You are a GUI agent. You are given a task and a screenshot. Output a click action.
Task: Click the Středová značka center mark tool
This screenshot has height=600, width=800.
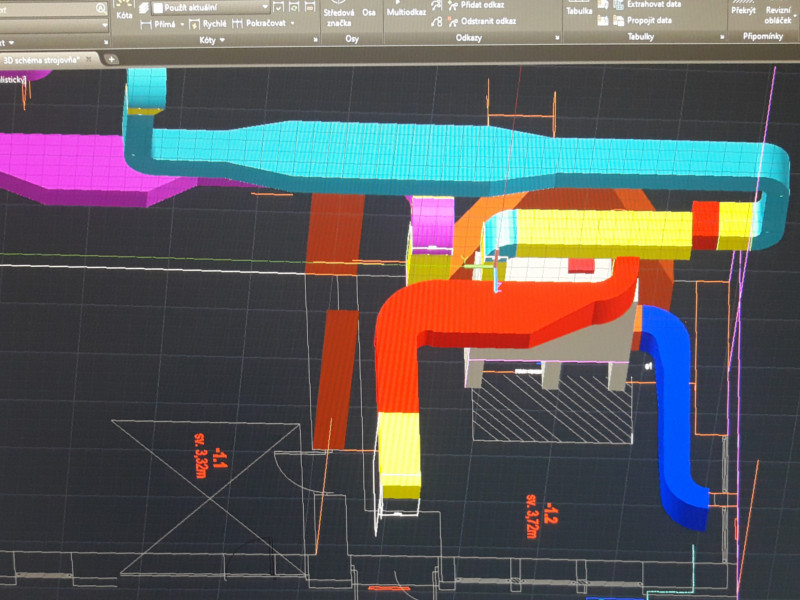(x=337, y=14)
